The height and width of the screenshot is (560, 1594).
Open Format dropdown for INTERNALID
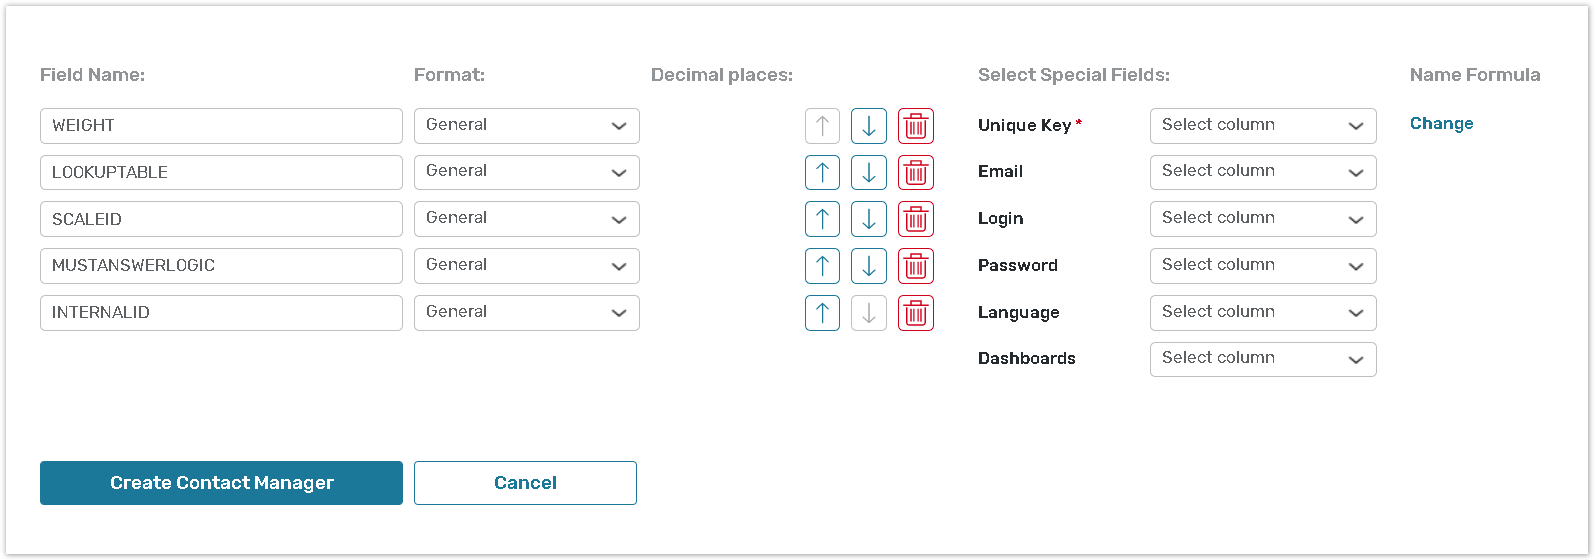(526, 313)
